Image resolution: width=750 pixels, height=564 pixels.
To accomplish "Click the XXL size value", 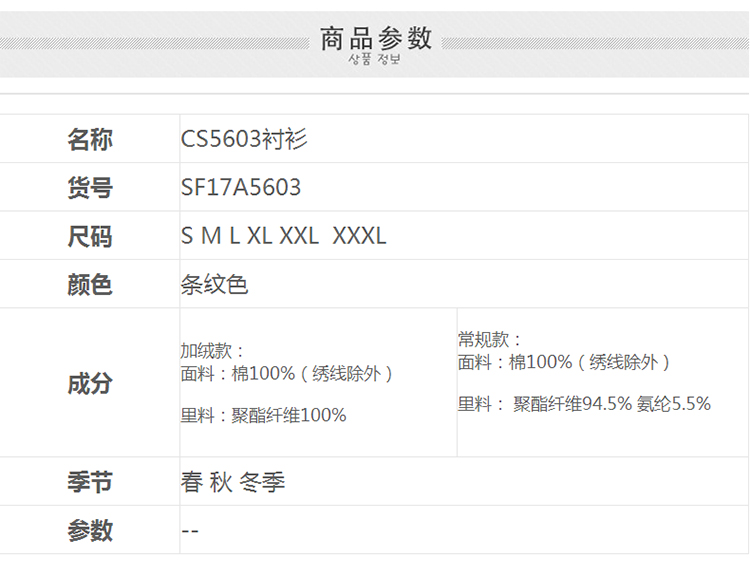I will [x=299, y=237].
